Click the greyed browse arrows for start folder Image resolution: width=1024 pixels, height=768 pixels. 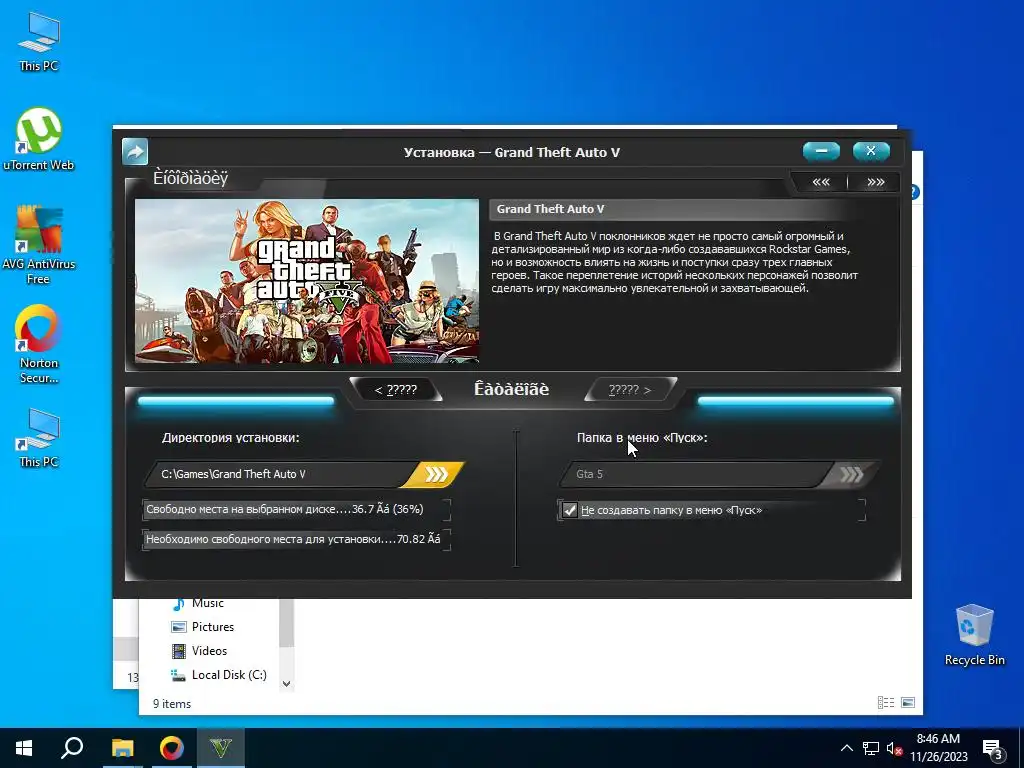coord(851,474)
